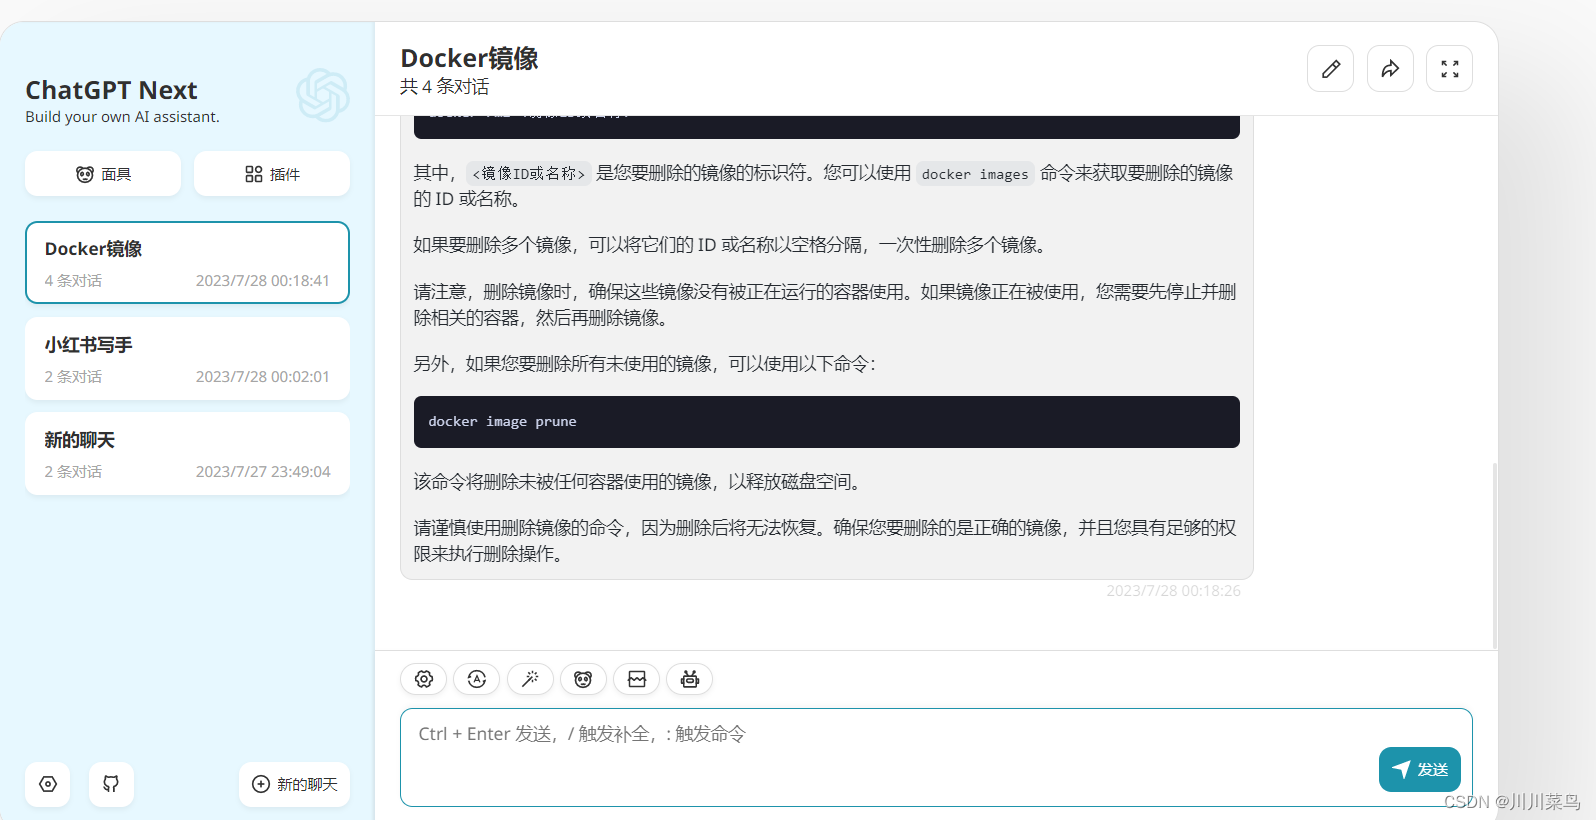Click the docker image prune code block
1596x820 pixels.
[827, 422]
